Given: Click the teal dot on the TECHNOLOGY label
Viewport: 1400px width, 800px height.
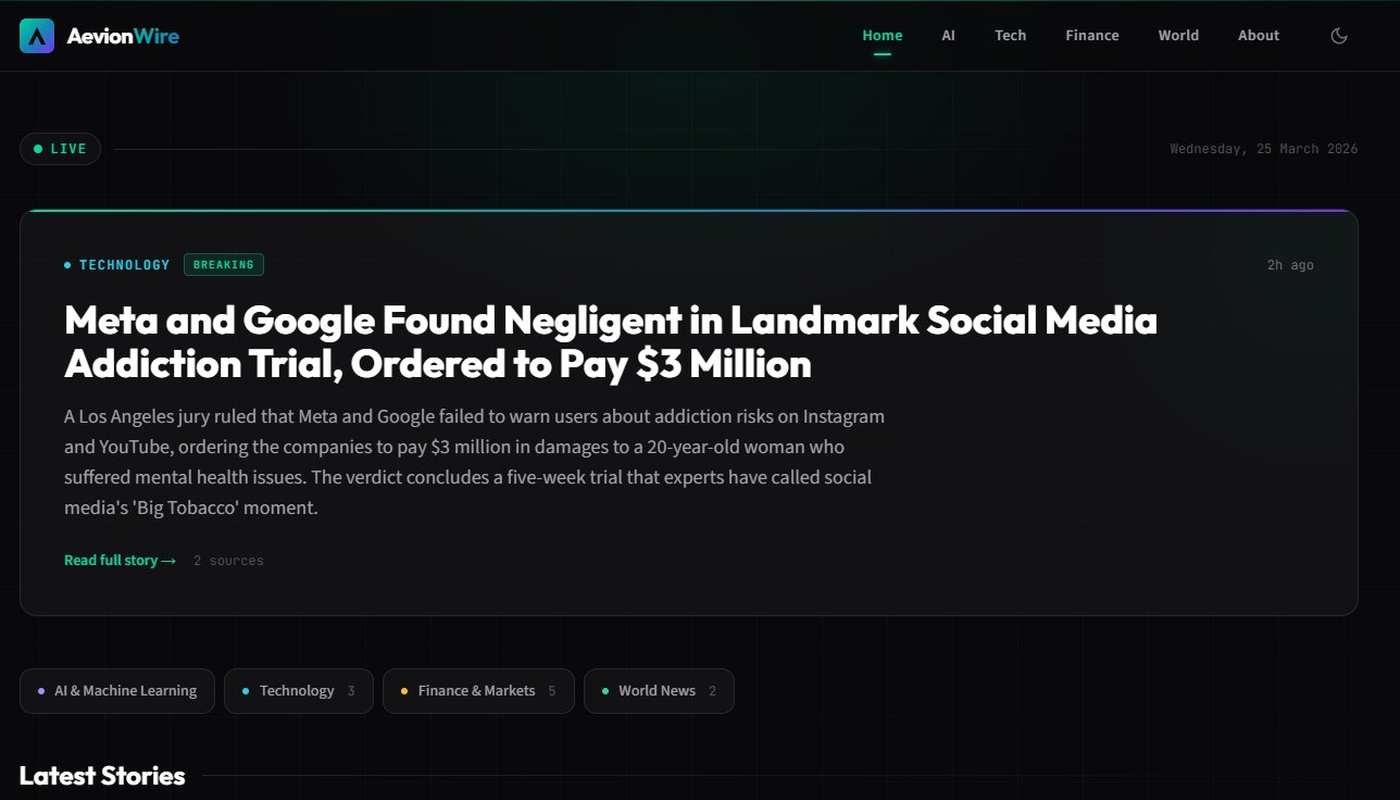Looking at the screenshot, I should 68,264.
